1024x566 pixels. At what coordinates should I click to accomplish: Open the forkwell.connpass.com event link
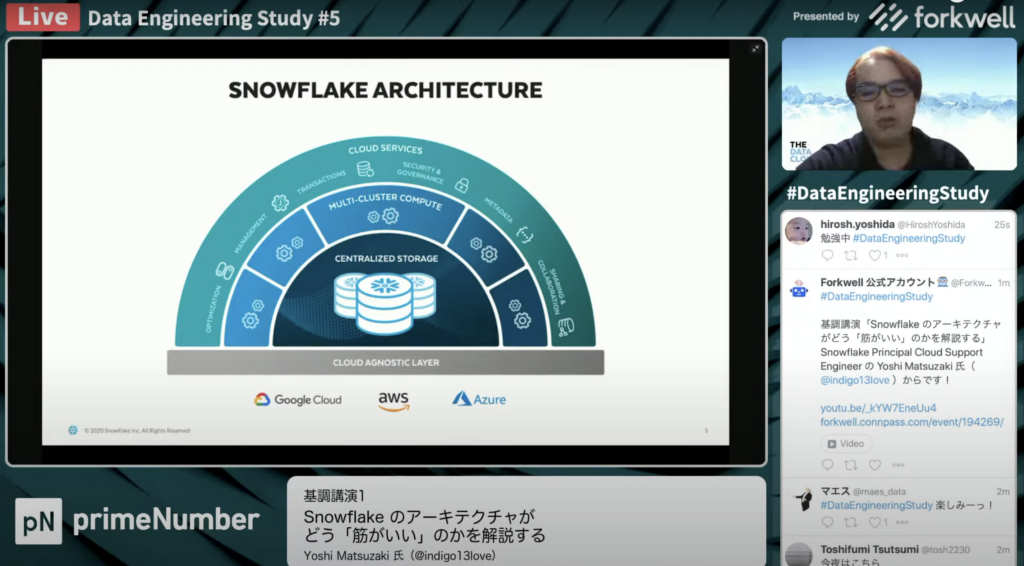click(911, 422)
